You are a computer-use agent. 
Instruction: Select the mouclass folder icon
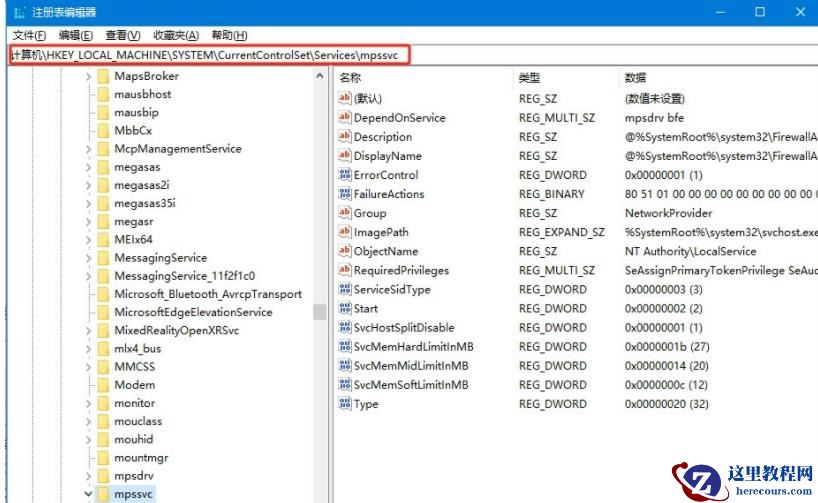point(103,421)
